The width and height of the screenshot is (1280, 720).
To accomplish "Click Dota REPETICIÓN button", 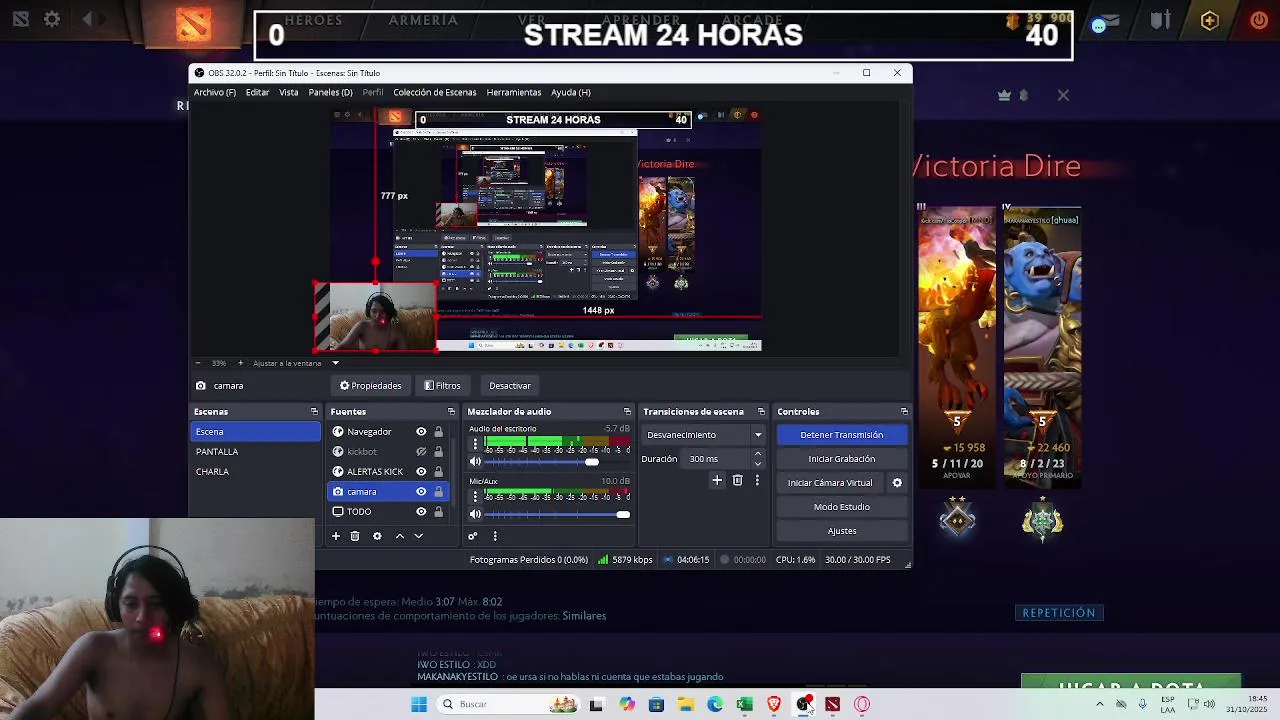I will [x=1059, y=613].
